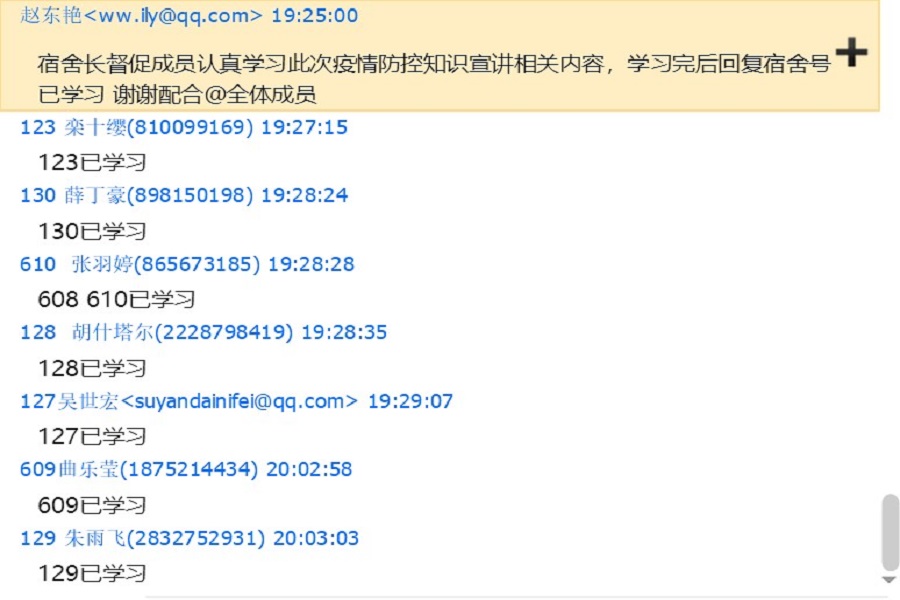Open profile of 128 胡什塔尔

(203, 332)
